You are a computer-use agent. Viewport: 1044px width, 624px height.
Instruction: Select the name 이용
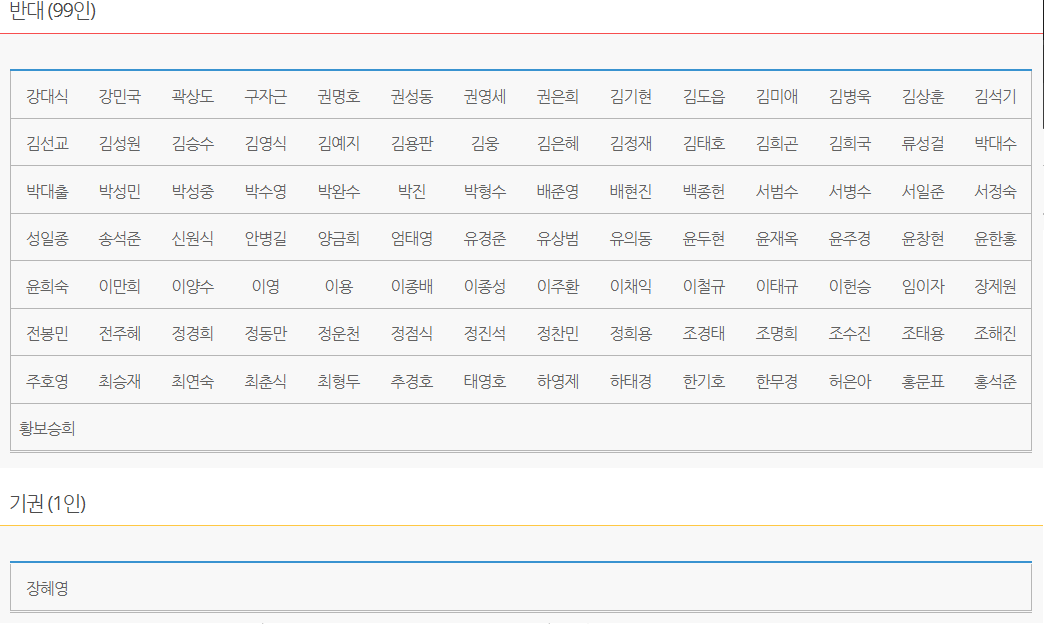point(339,287)
